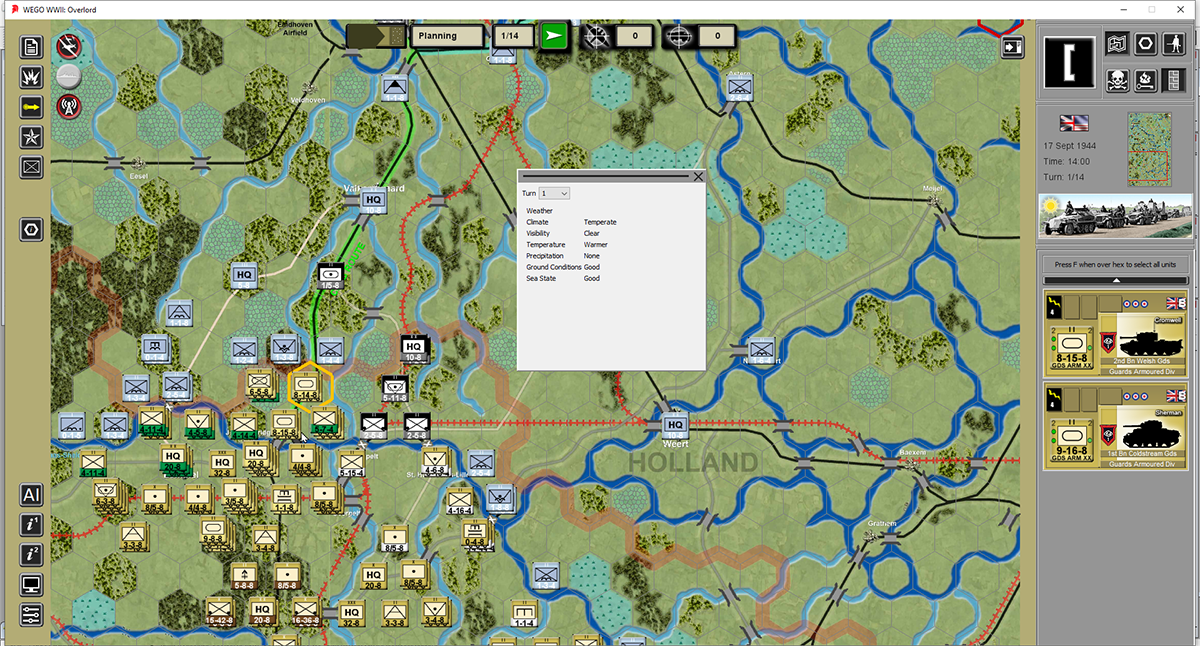Viewport: 1200px width, 646px height.
Task: Click the star icon in left toolbar
Action: point(31,136)
